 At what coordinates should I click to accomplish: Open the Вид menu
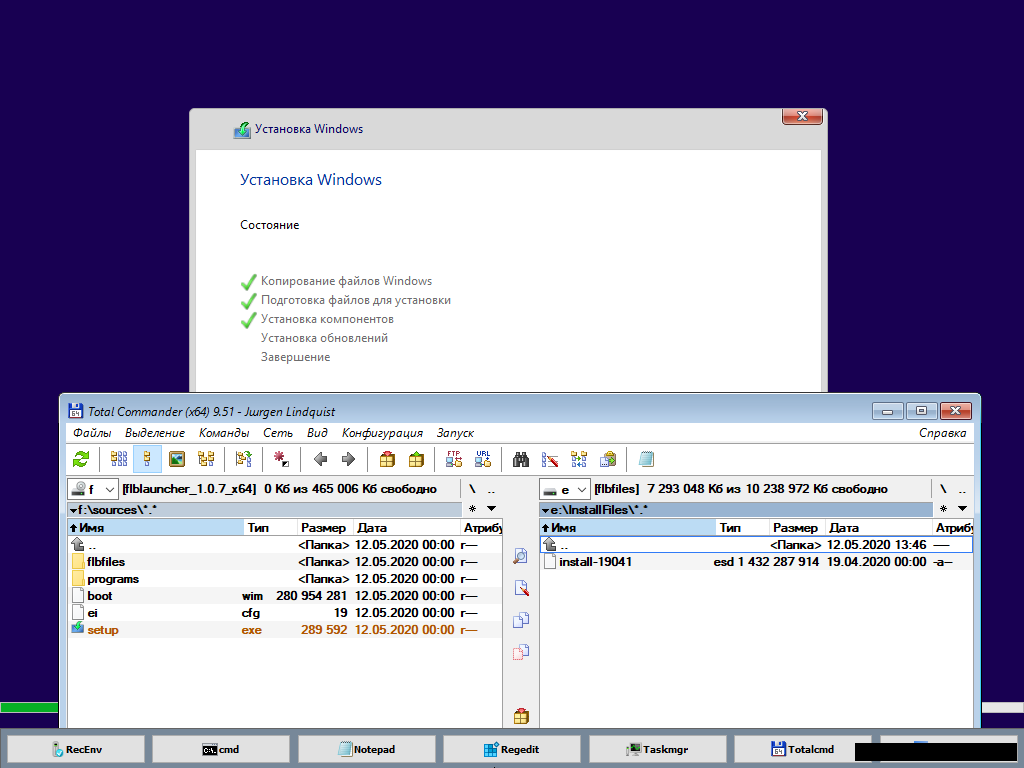tap(317, 433)
